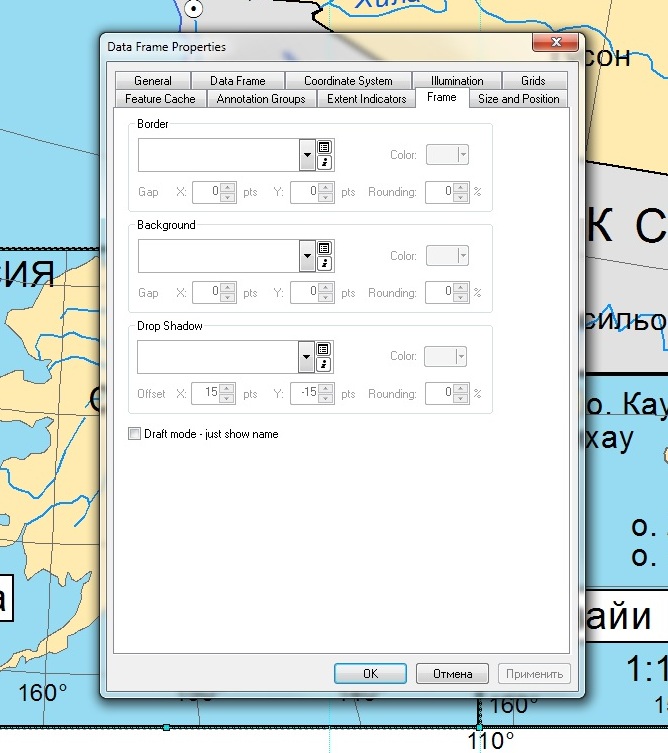Open the Border Color picker
This screenshot has height=753, width=668.
(x=447, y=155)
